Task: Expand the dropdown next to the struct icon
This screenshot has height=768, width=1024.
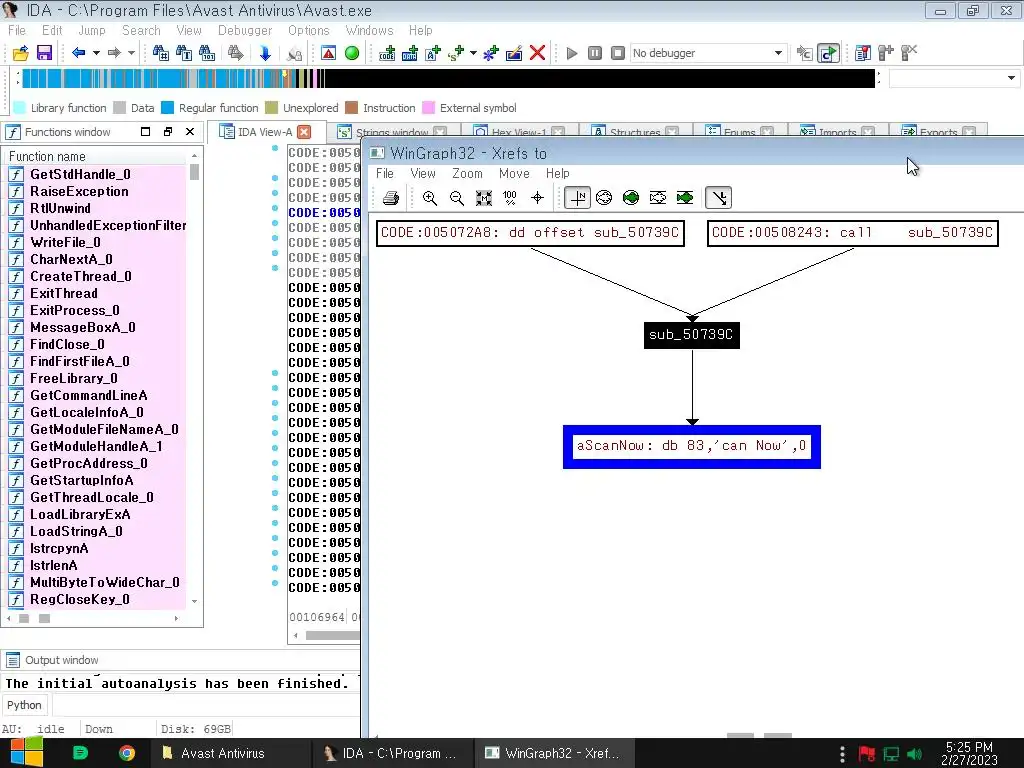Action: (473, 53)
